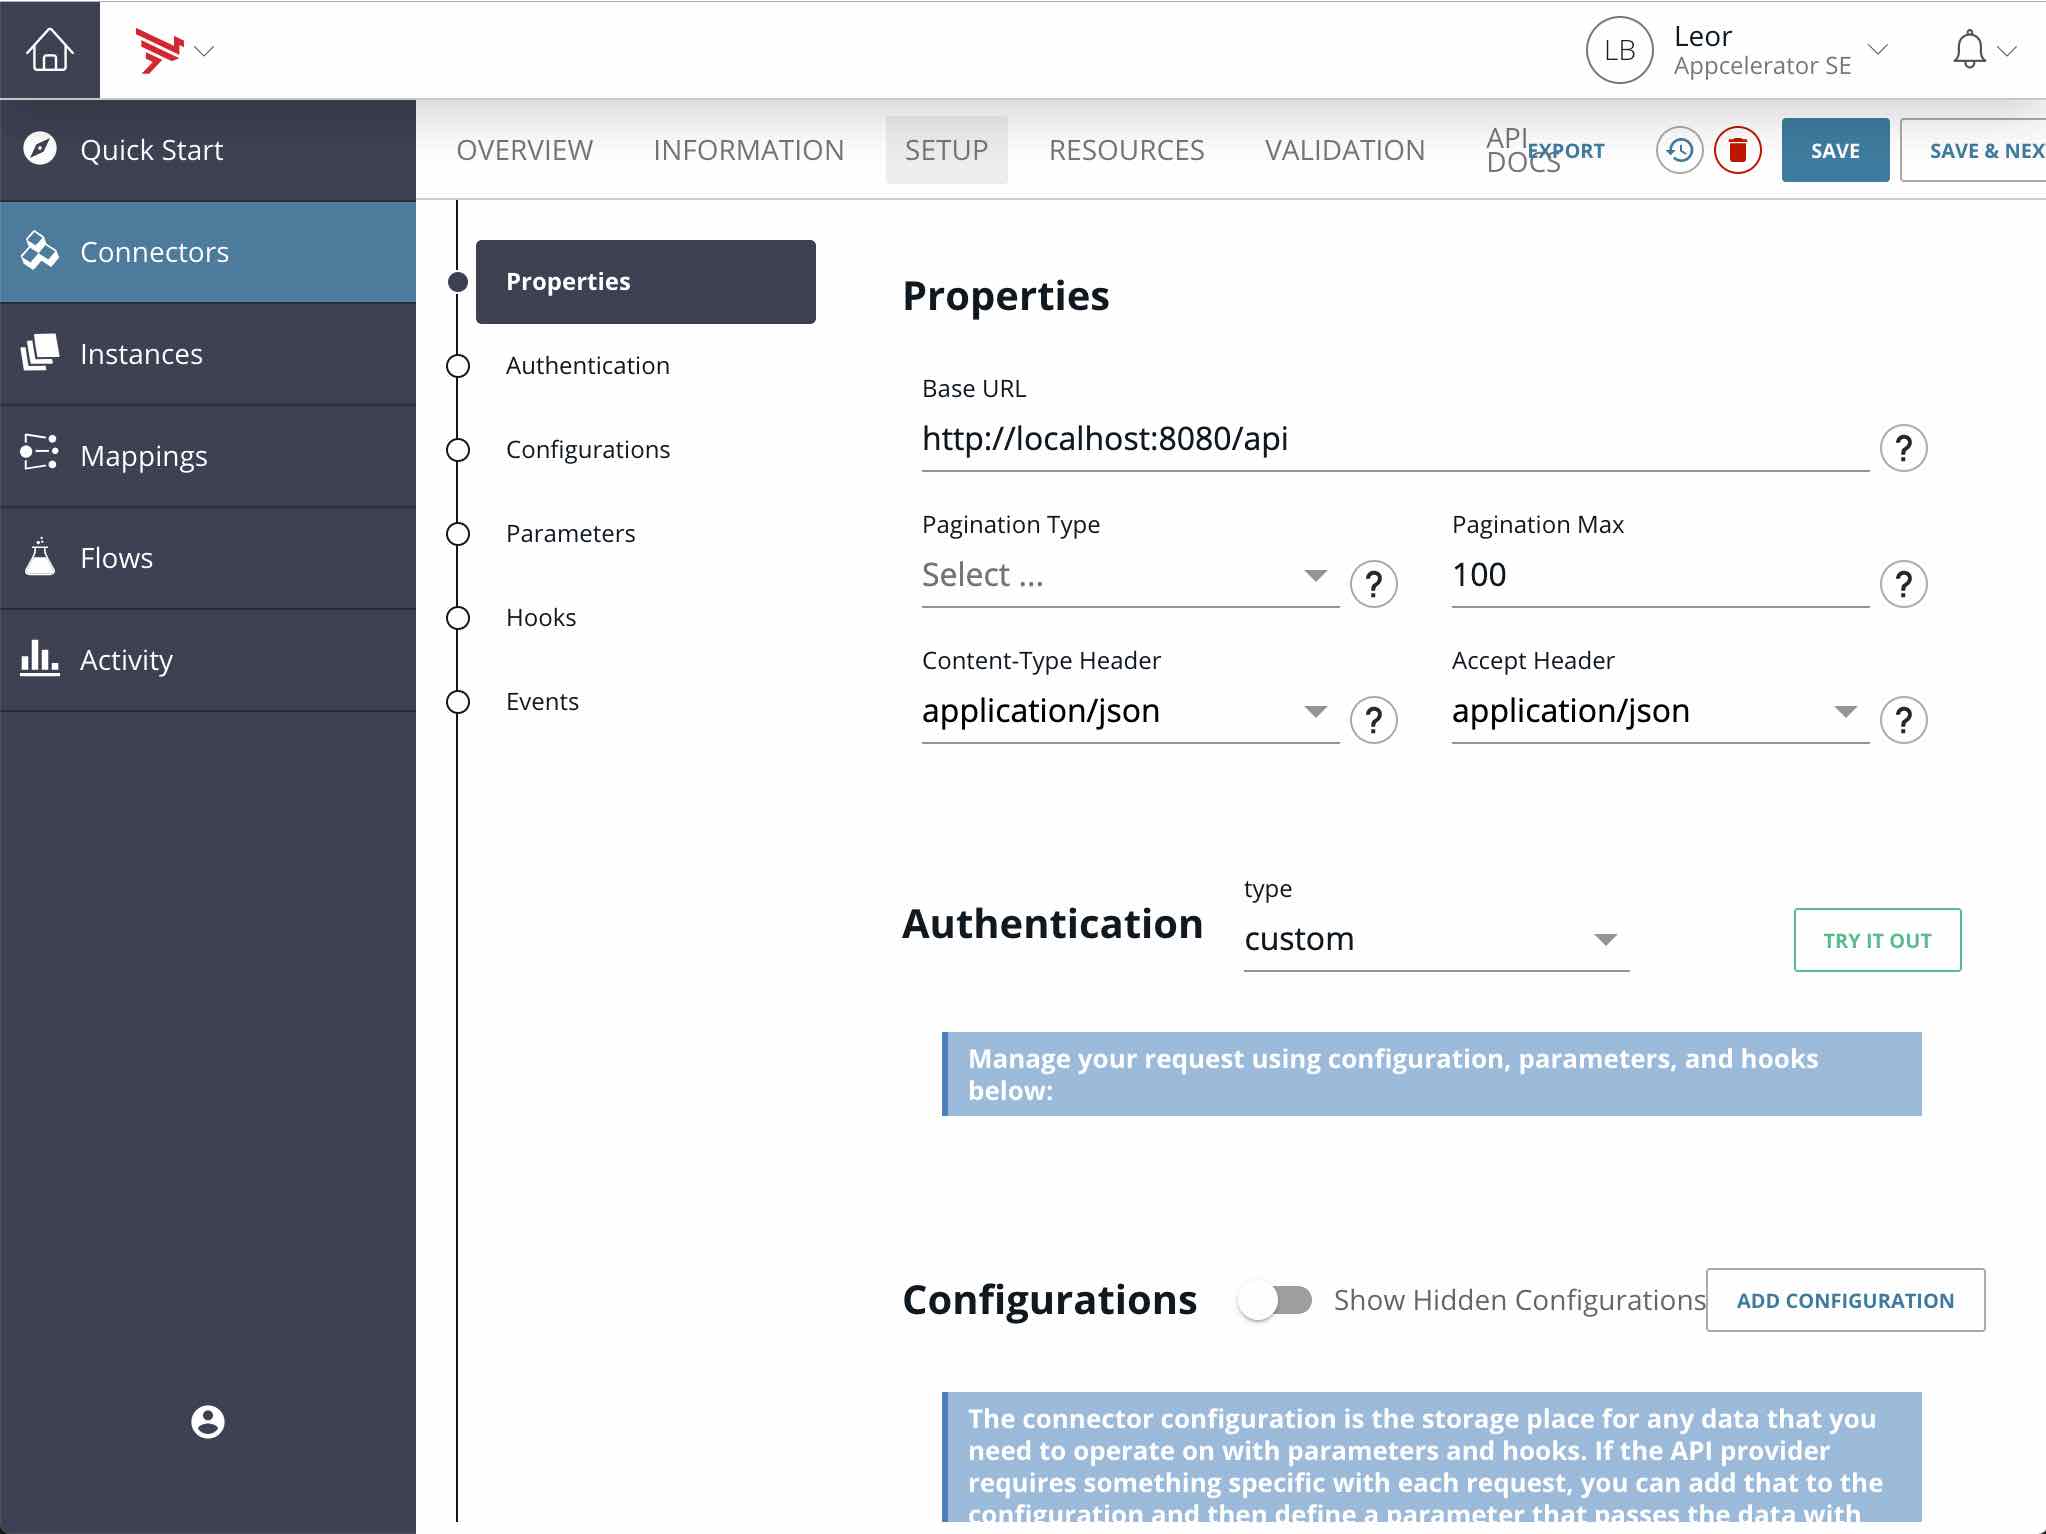Expand the chevron next to the logo
The image size is (2046, 1534).
[x=205, y=51]
